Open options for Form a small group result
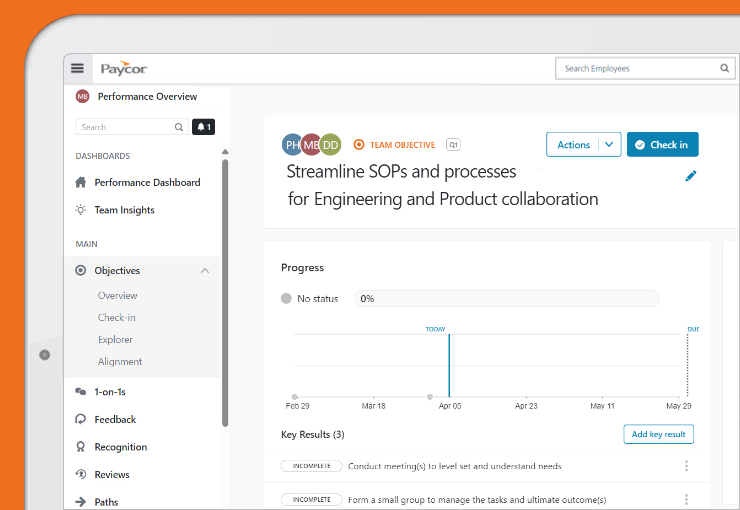Image resolution: width=740 pixels, height=510 pixels. [686, 499]
